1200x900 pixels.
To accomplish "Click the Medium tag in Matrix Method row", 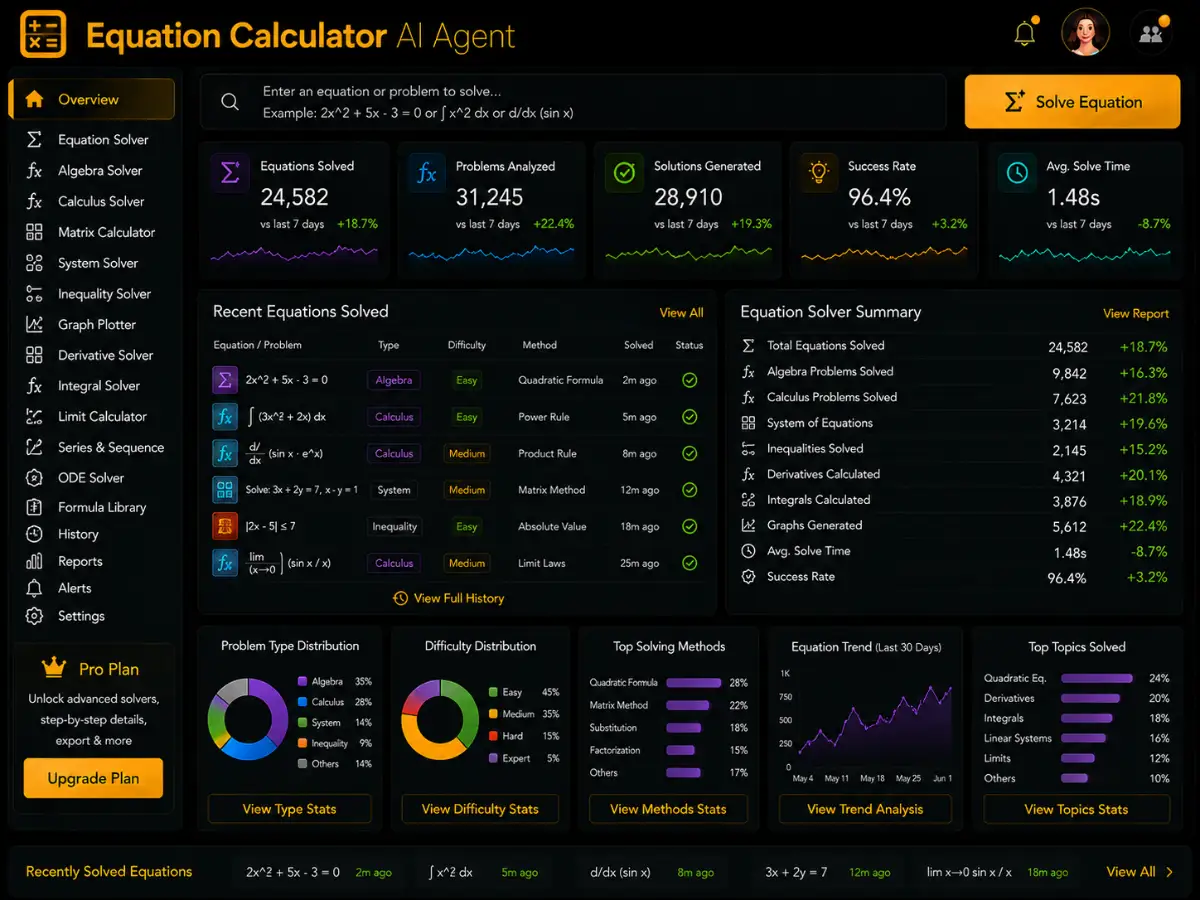I will coord(466,490).
